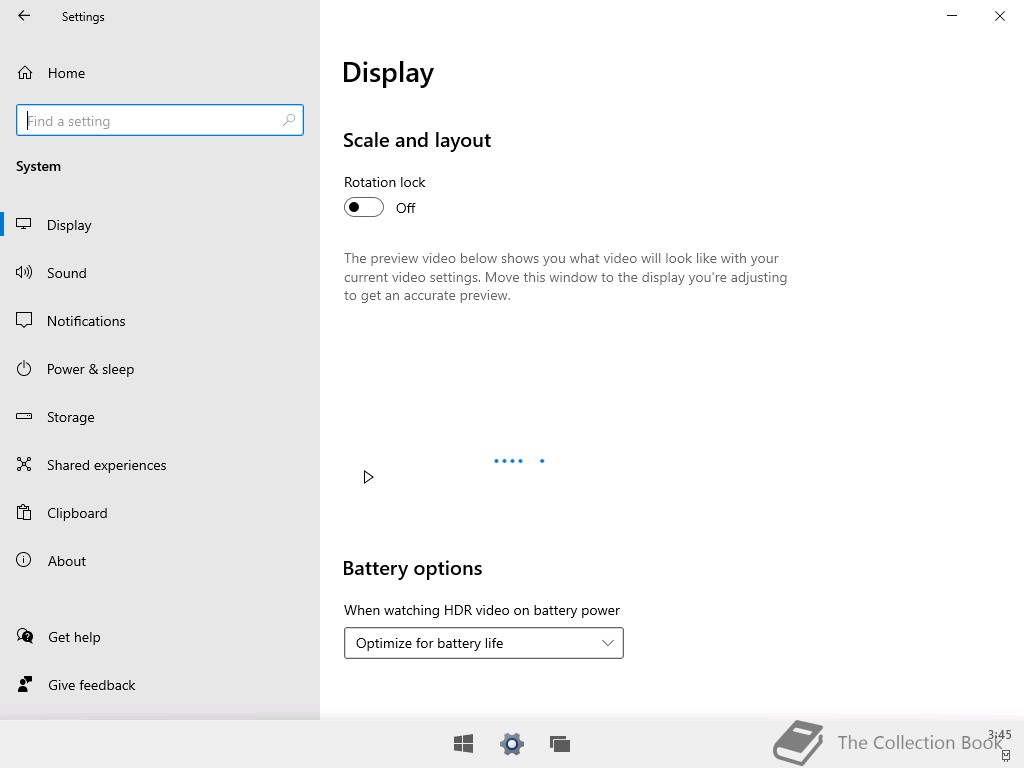The image size is (1024, 768).
Task: Click the Home house icon
Action: (x=25, y=73)
